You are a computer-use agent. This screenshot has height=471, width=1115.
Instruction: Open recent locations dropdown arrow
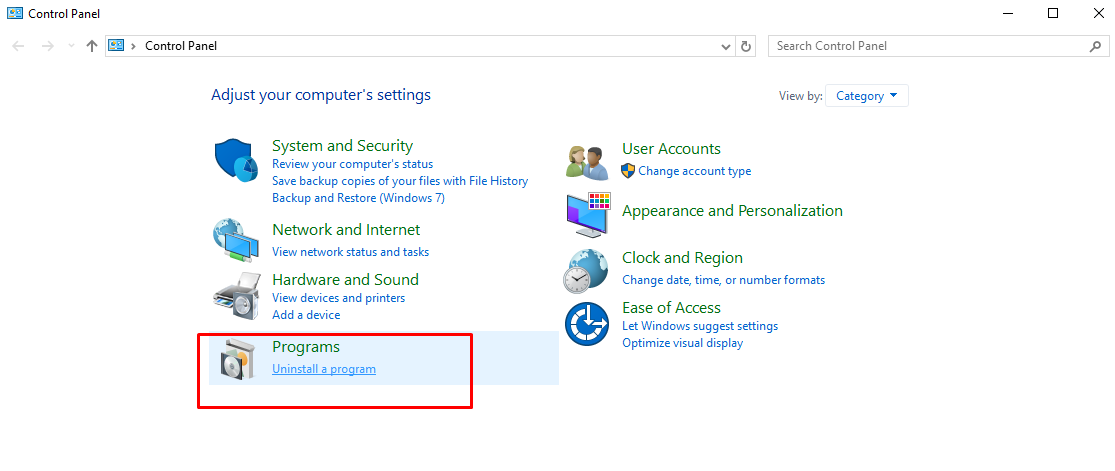71,46
